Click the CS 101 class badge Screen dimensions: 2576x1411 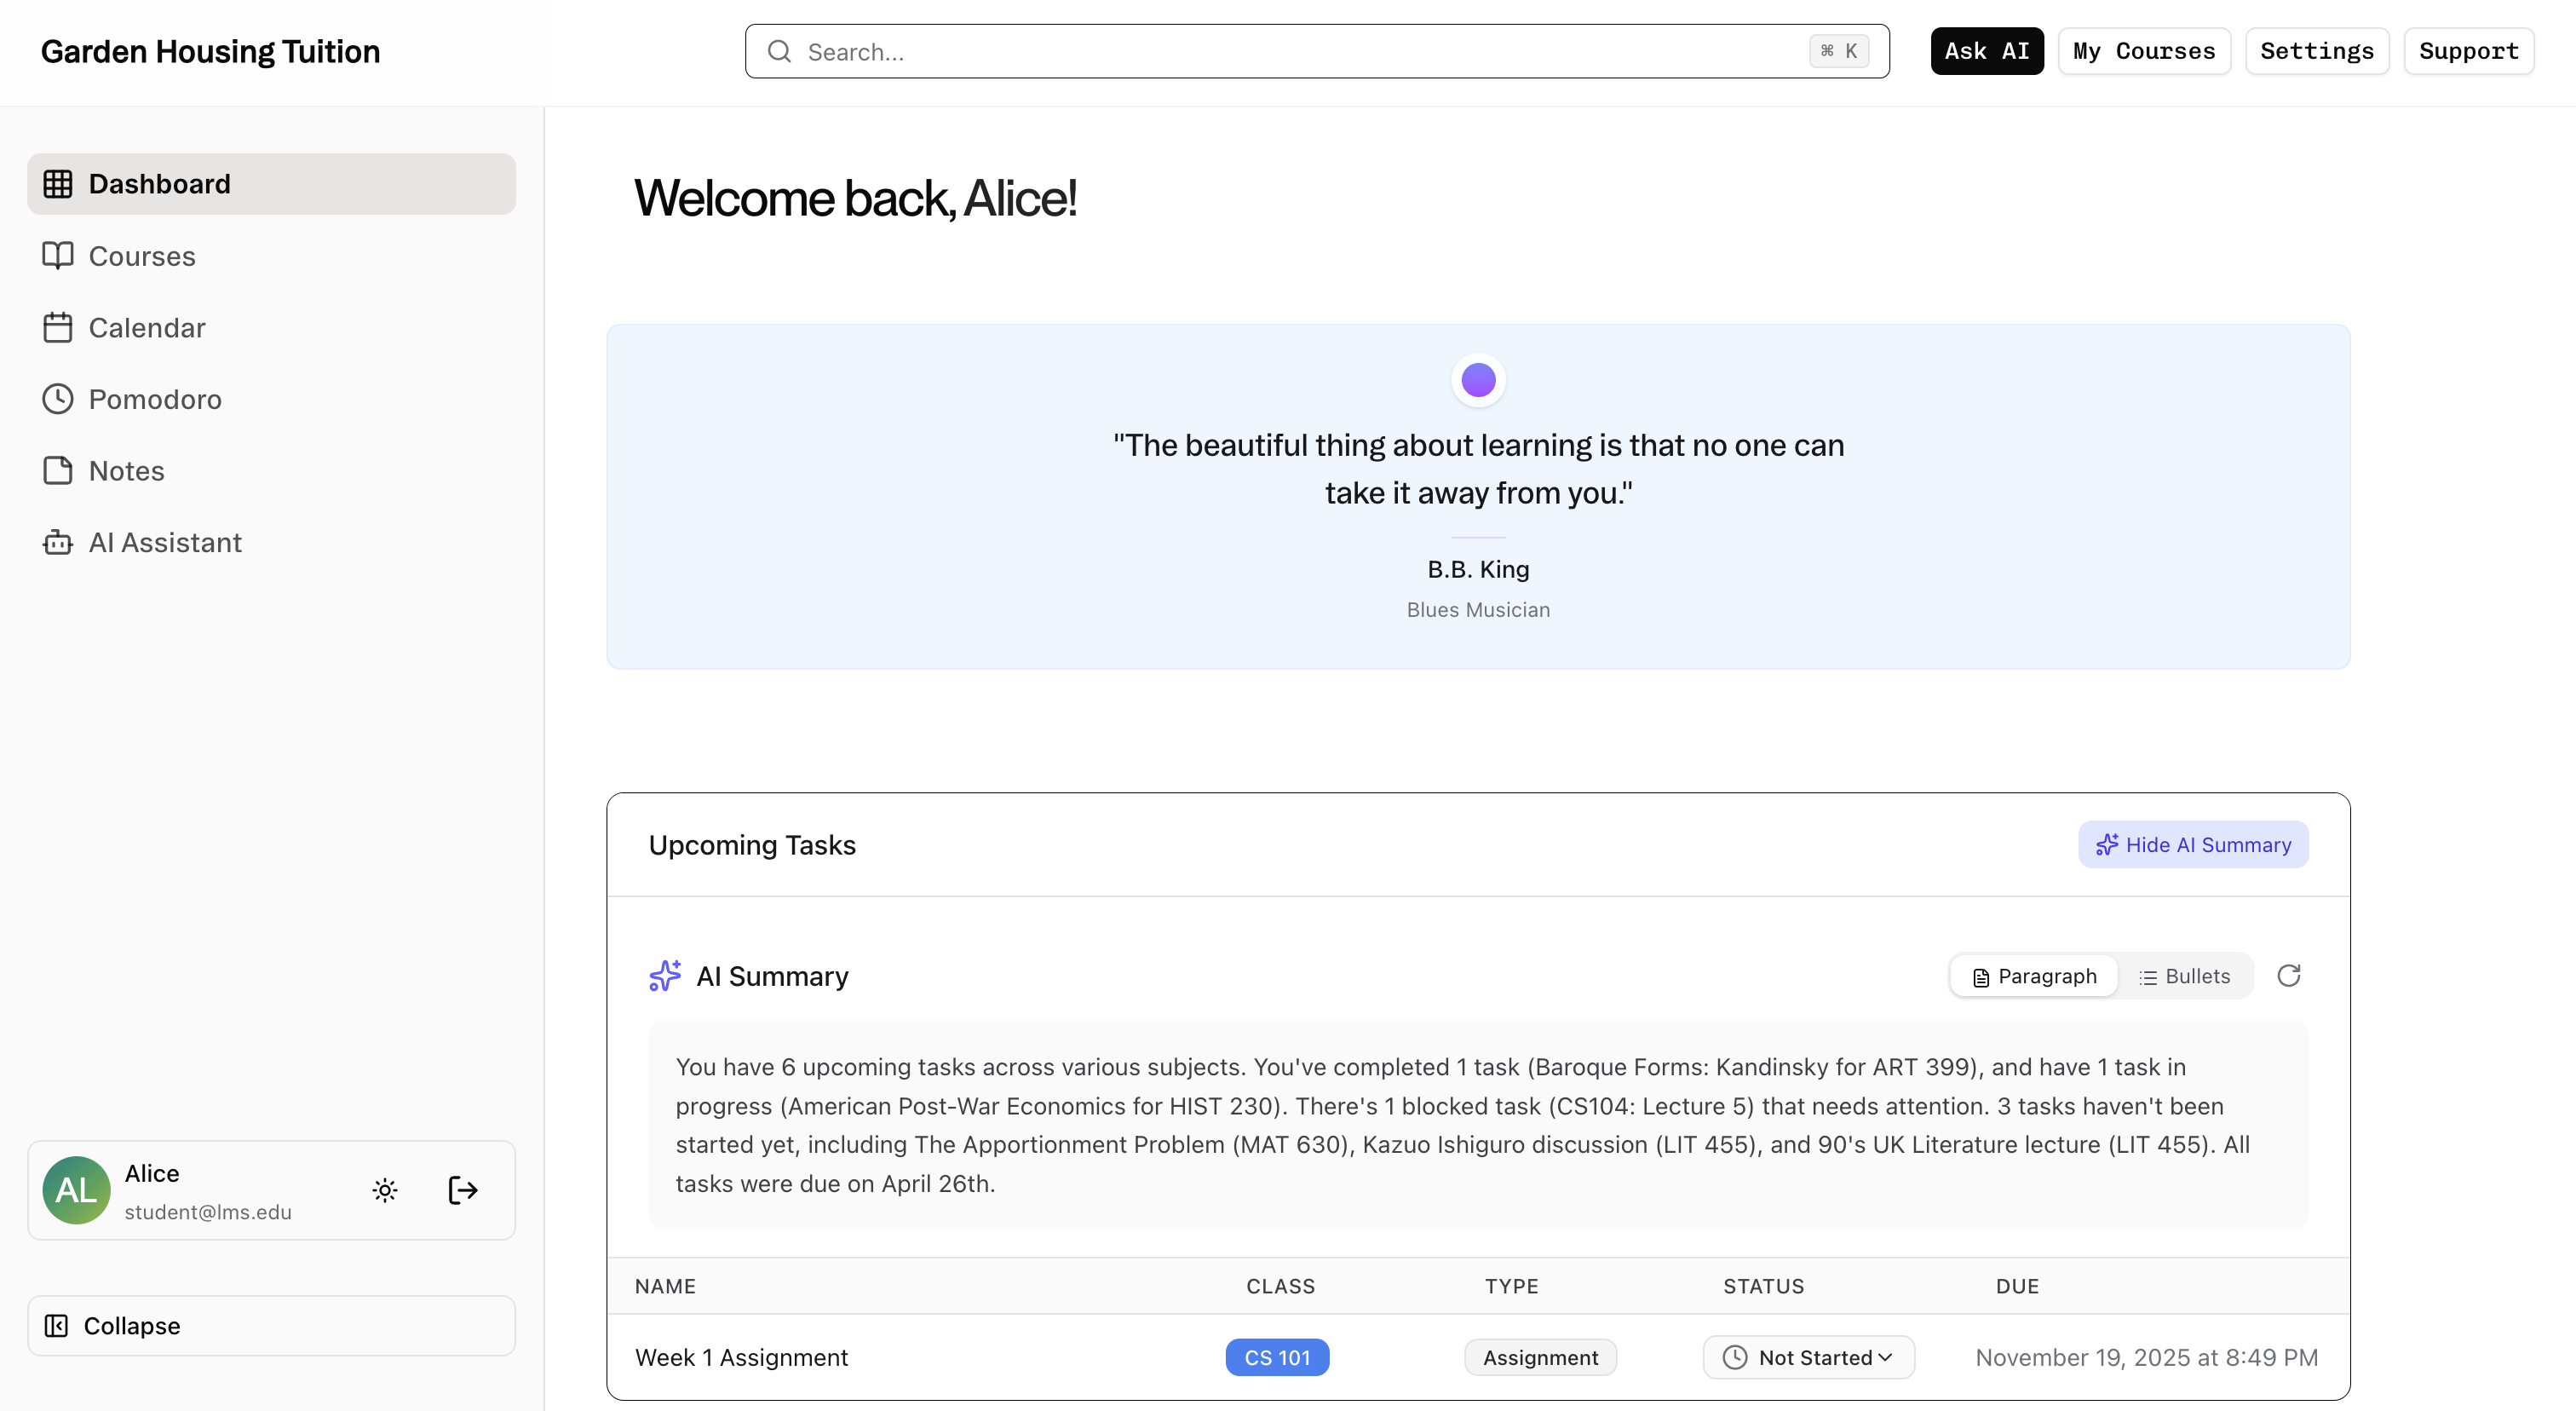1277,1357
